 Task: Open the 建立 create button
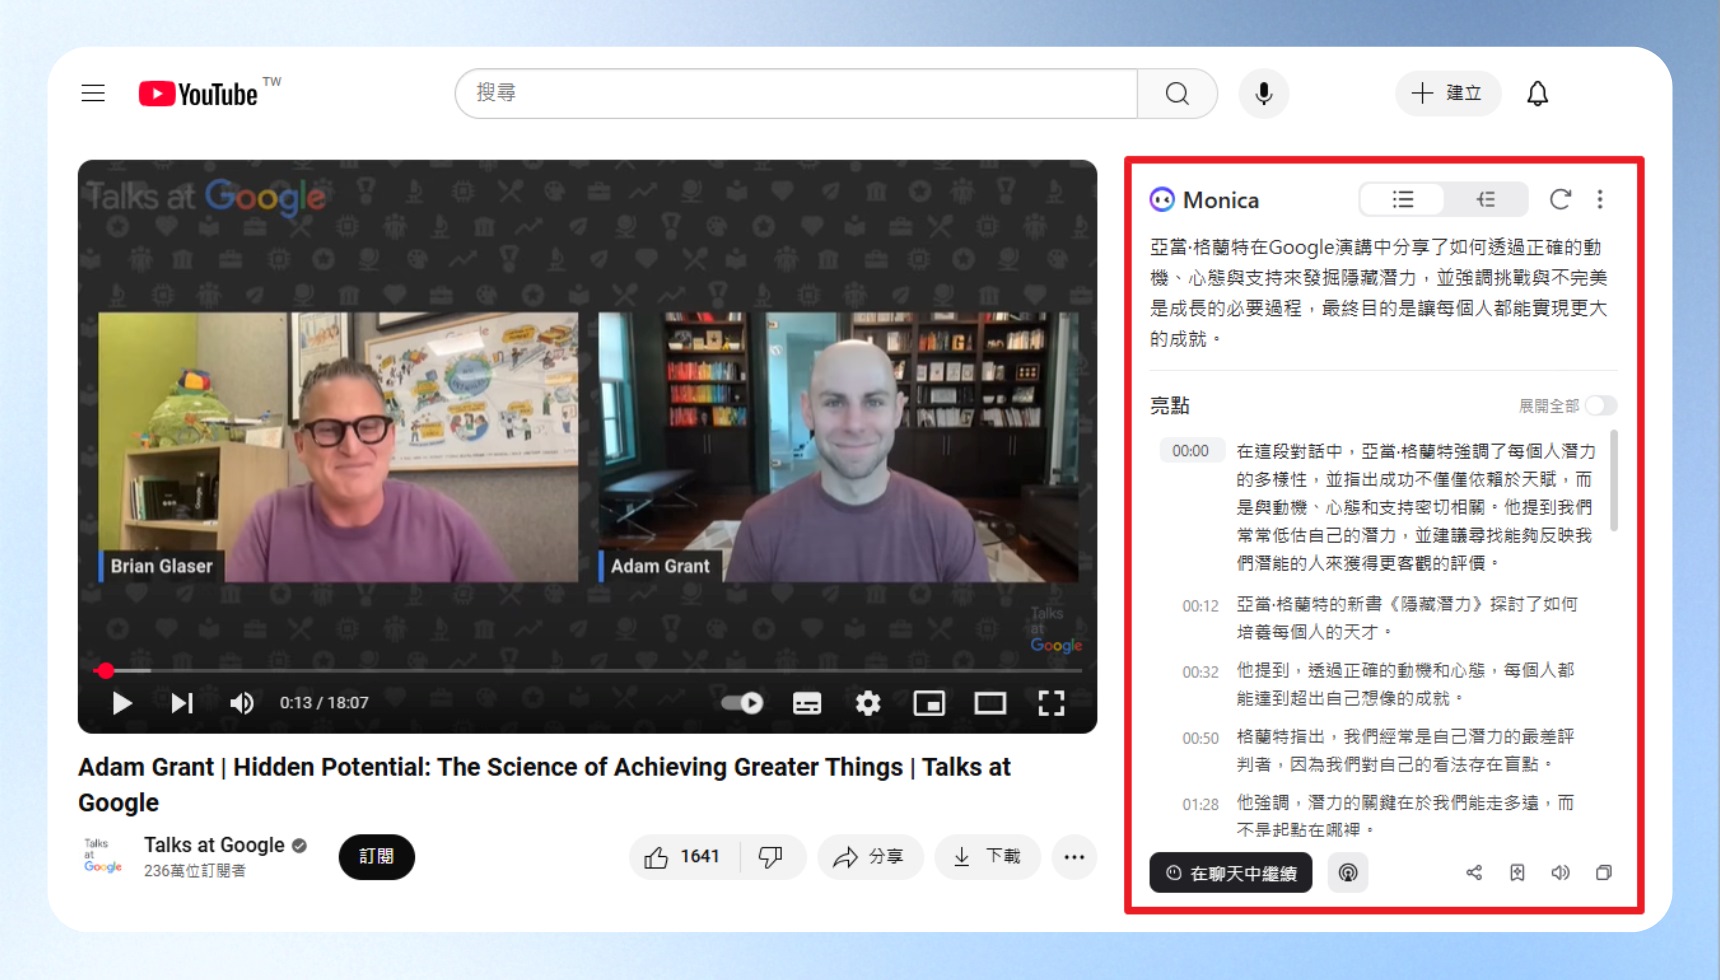(x=1447, y=93)
